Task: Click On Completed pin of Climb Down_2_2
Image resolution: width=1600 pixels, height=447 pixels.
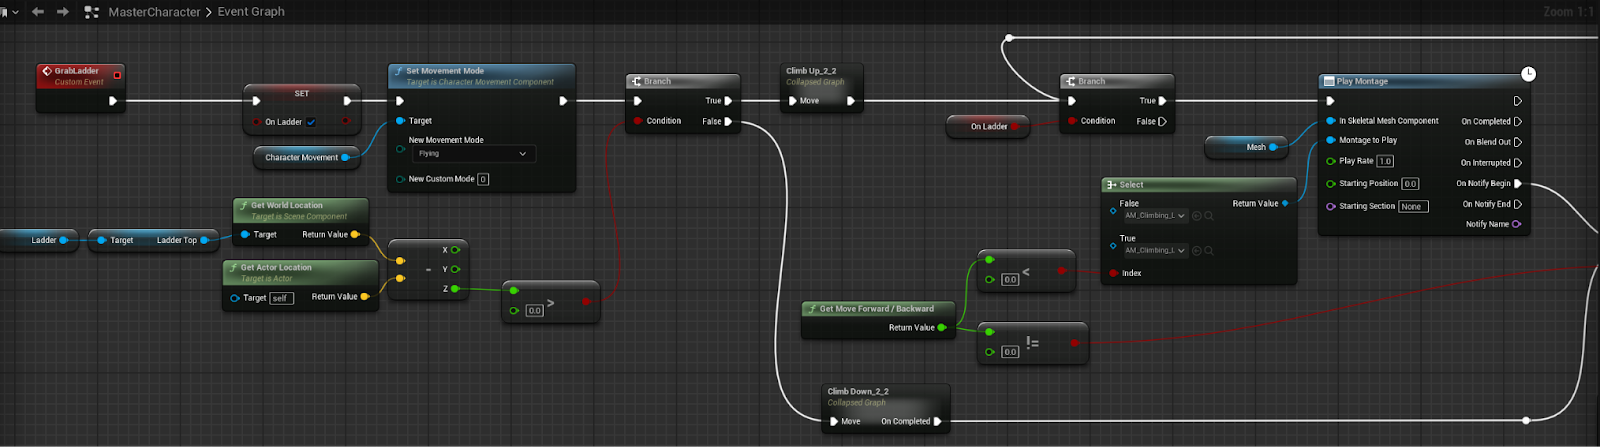Action: [937, 422]
